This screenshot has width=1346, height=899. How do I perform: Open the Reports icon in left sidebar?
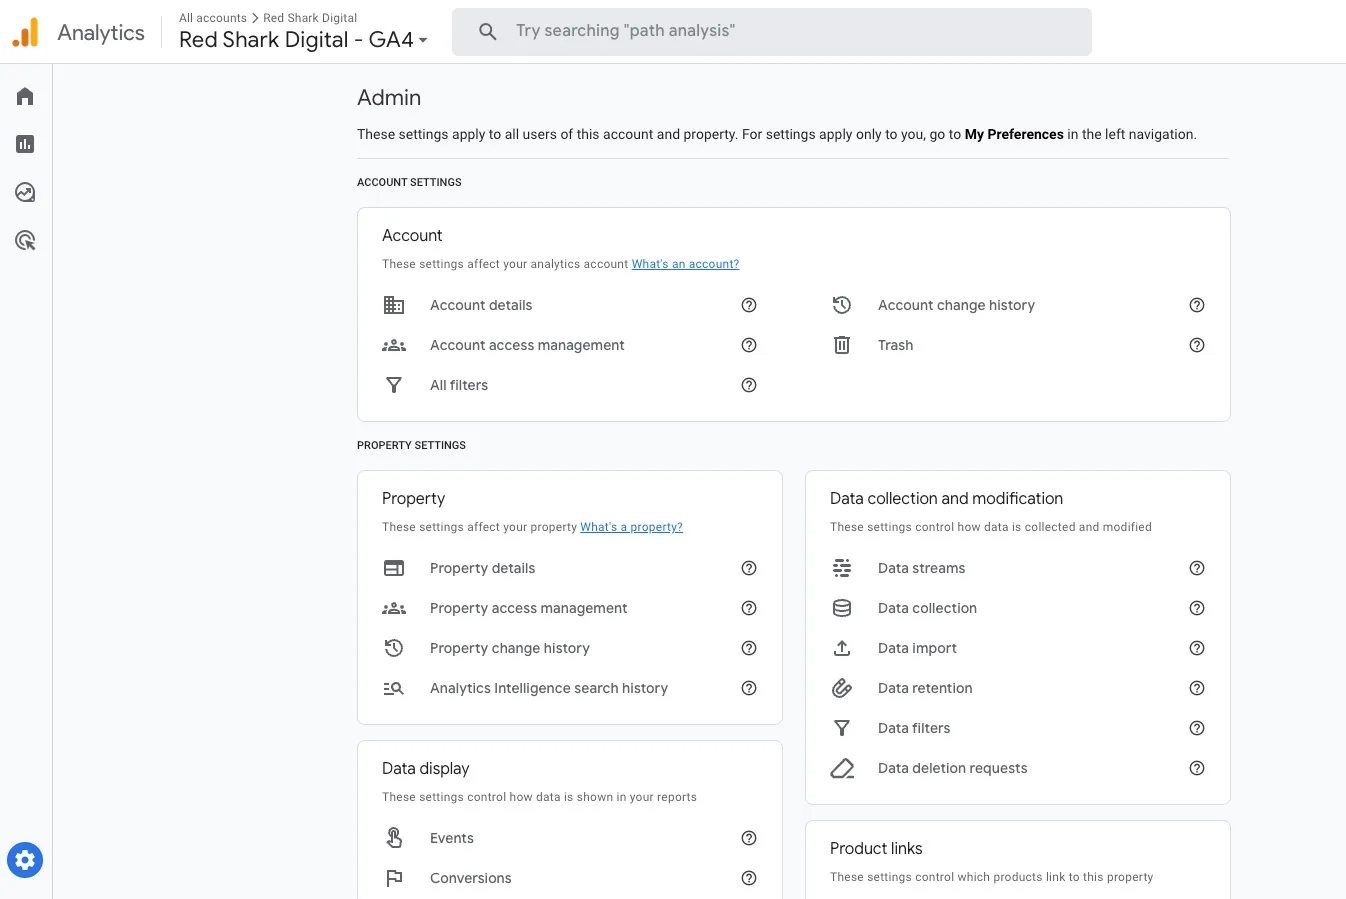24,144
